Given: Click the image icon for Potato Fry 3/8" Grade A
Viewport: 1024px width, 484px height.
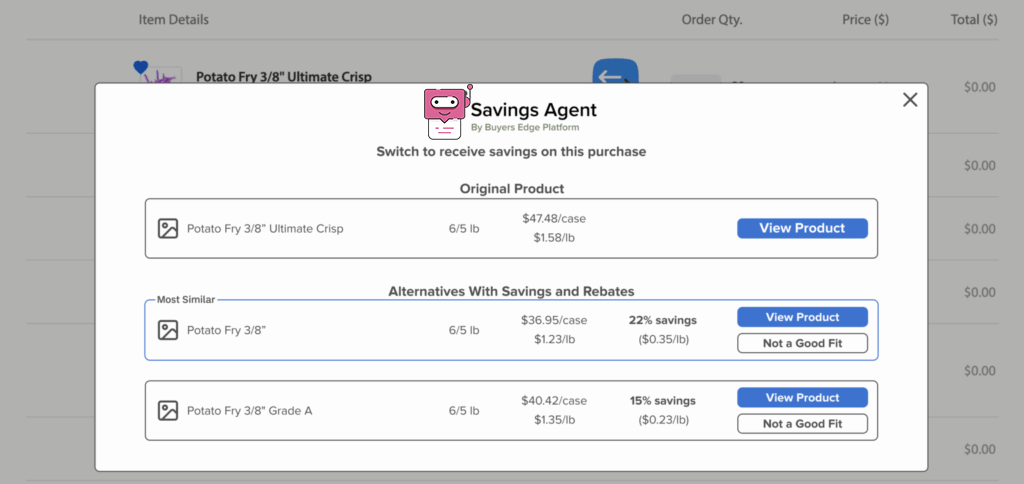Looking at the screenshot, I should pyautogui.click(x=168, y=410).
